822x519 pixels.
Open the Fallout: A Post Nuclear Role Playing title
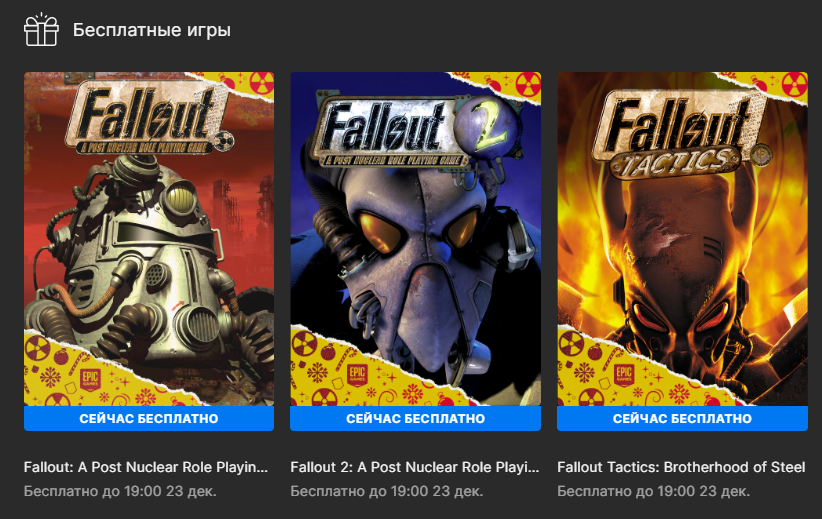(146, 467)
